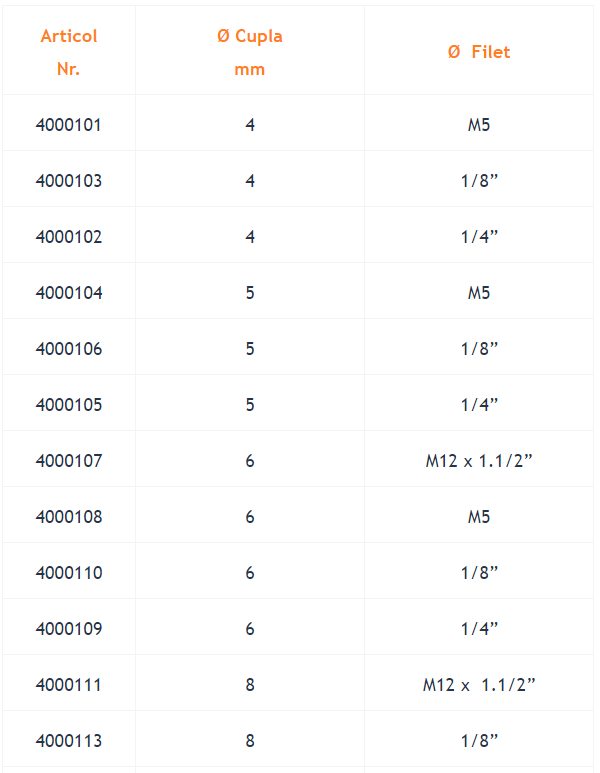This screenshot has width=600, height=773.
Task: Click the M12 x 1.1/2” thread for 4000107
Action: tap(479, 461)
